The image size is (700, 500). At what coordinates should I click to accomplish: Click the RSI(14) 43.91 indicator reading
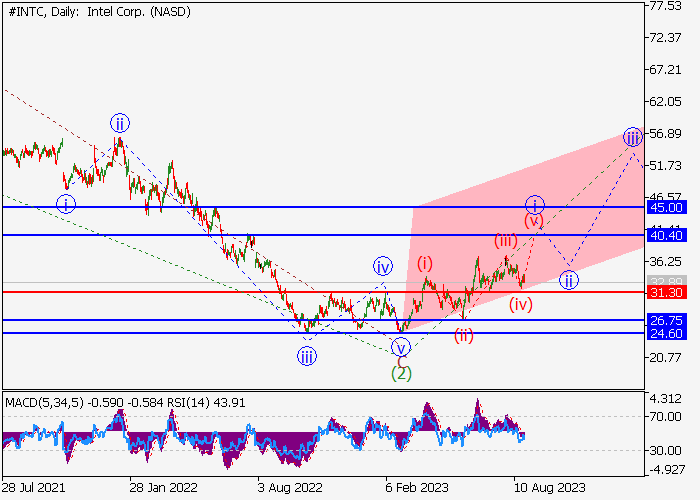206,403
